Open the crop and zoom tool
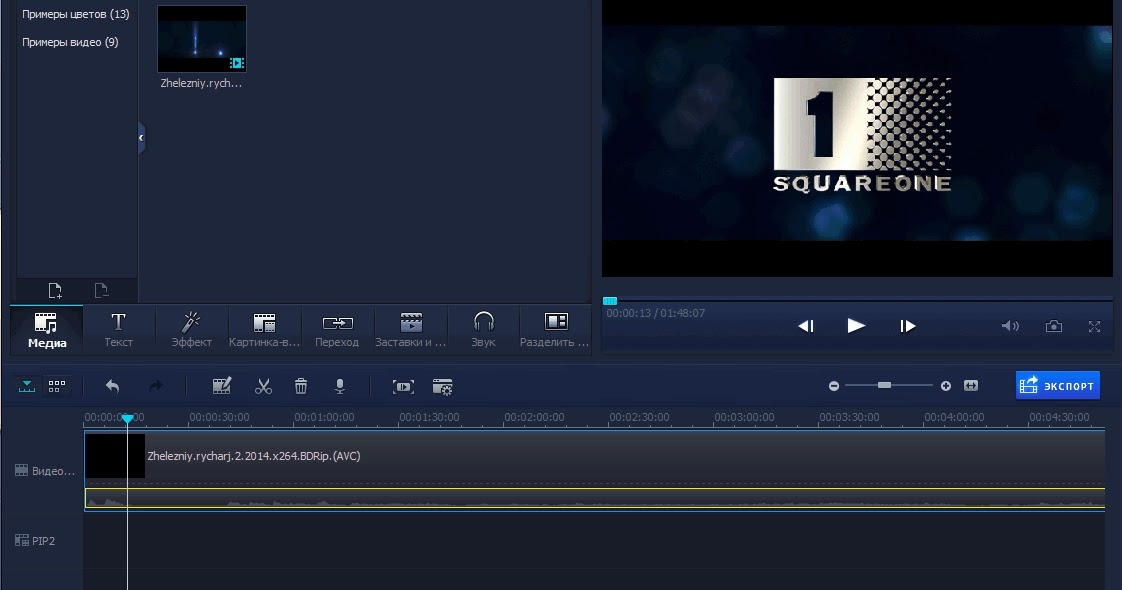 [x=403, y=387]
